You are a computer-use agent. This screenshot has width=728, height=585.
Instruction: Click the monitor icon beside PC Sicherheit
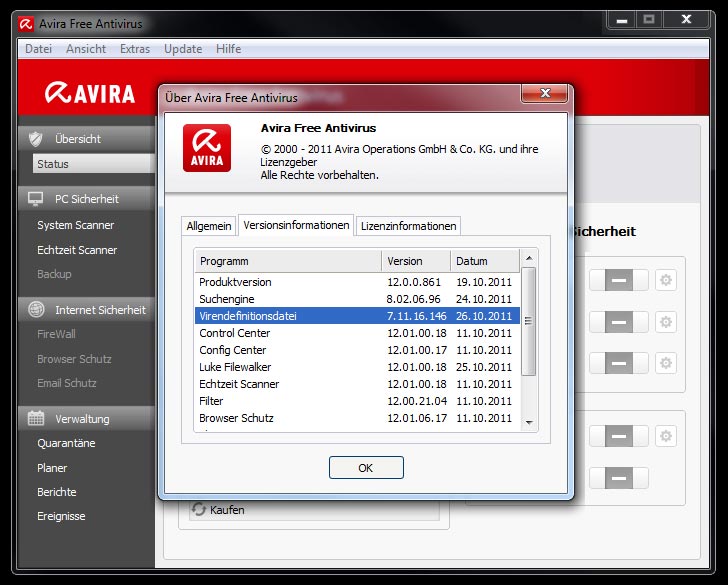click(x=35, y=199)
